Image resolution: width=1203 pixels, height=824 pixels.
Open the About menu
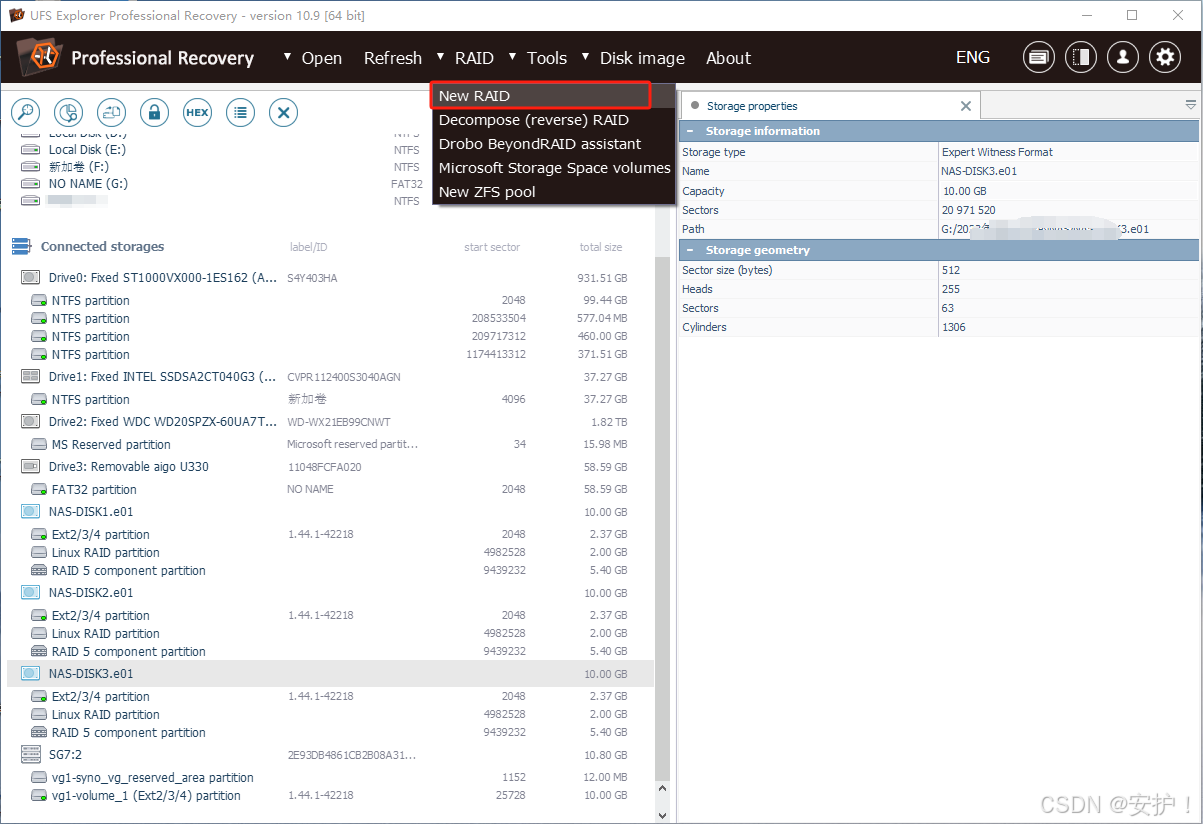point(728,58)
